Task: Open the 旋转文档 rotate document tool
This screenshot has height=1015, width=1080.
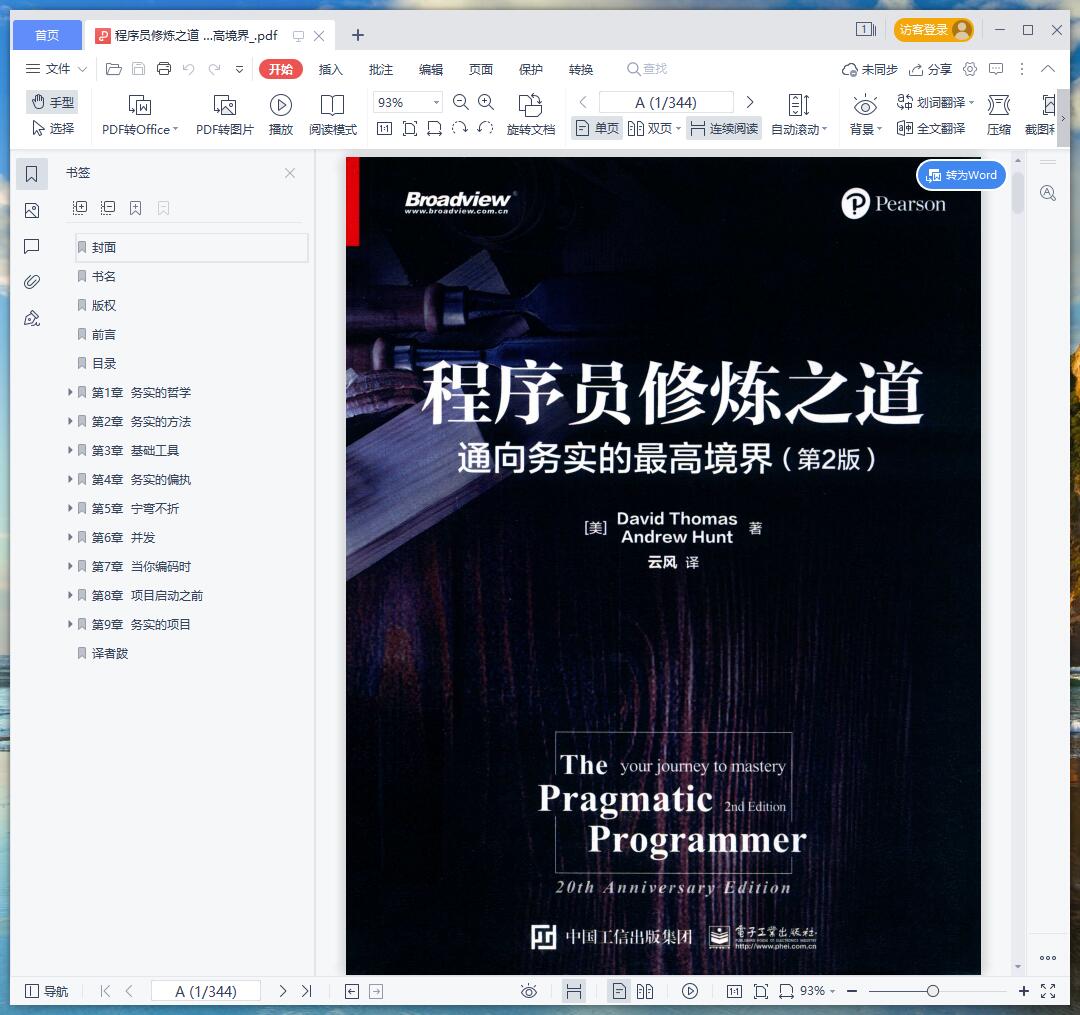Action: coord(530,114)
